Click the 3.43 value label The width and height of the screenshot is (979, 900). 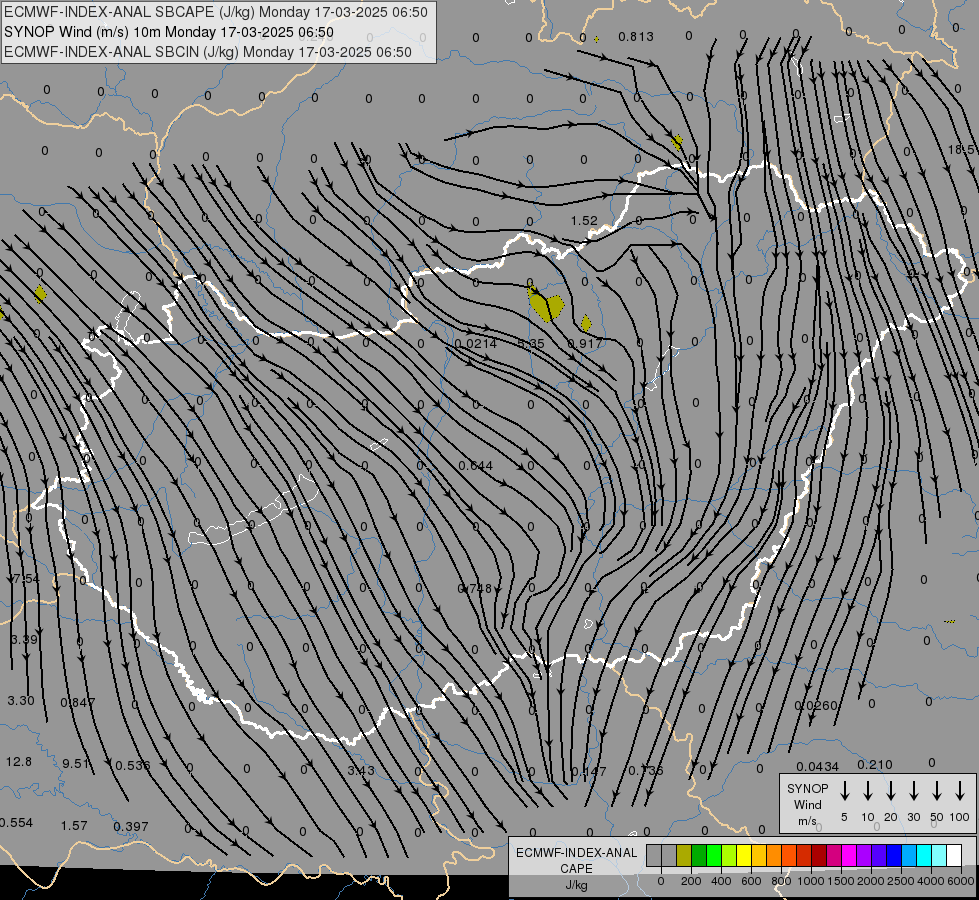pos(361,770)
